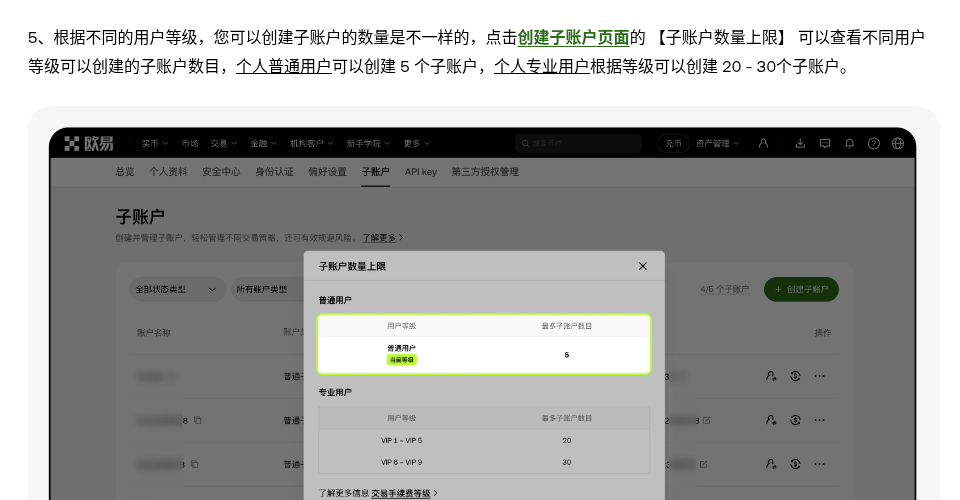Click the VIP 1 - VIP 5 cell

coord(402,441)
